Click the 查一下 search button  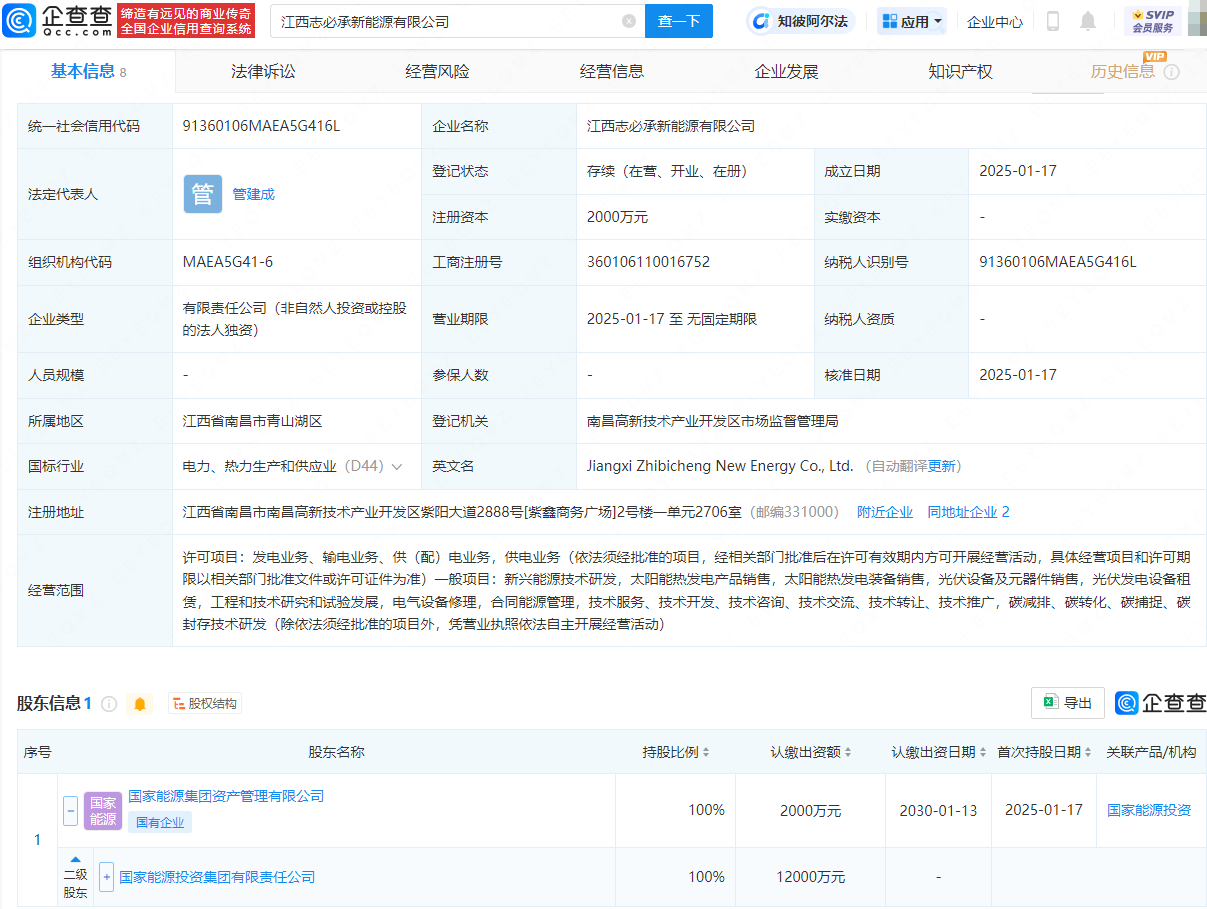coord(679,21)
